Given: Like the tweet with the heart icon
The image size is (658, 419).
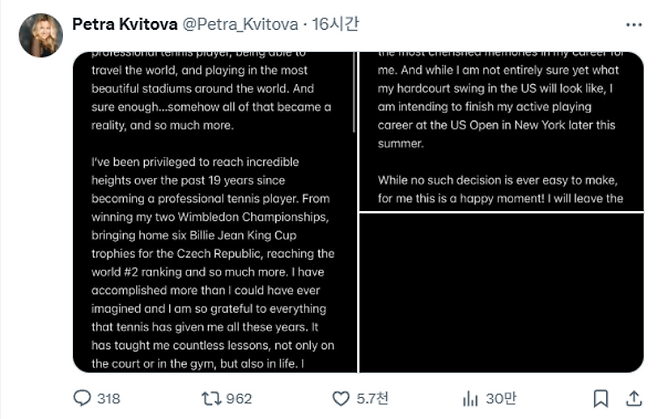Looking at the screenshot, I should [340, 398].
